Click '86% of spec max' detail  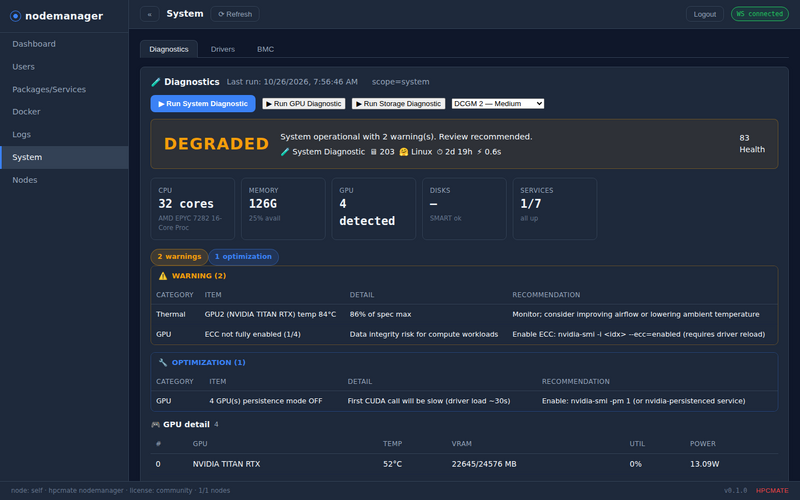click(380, 314)
